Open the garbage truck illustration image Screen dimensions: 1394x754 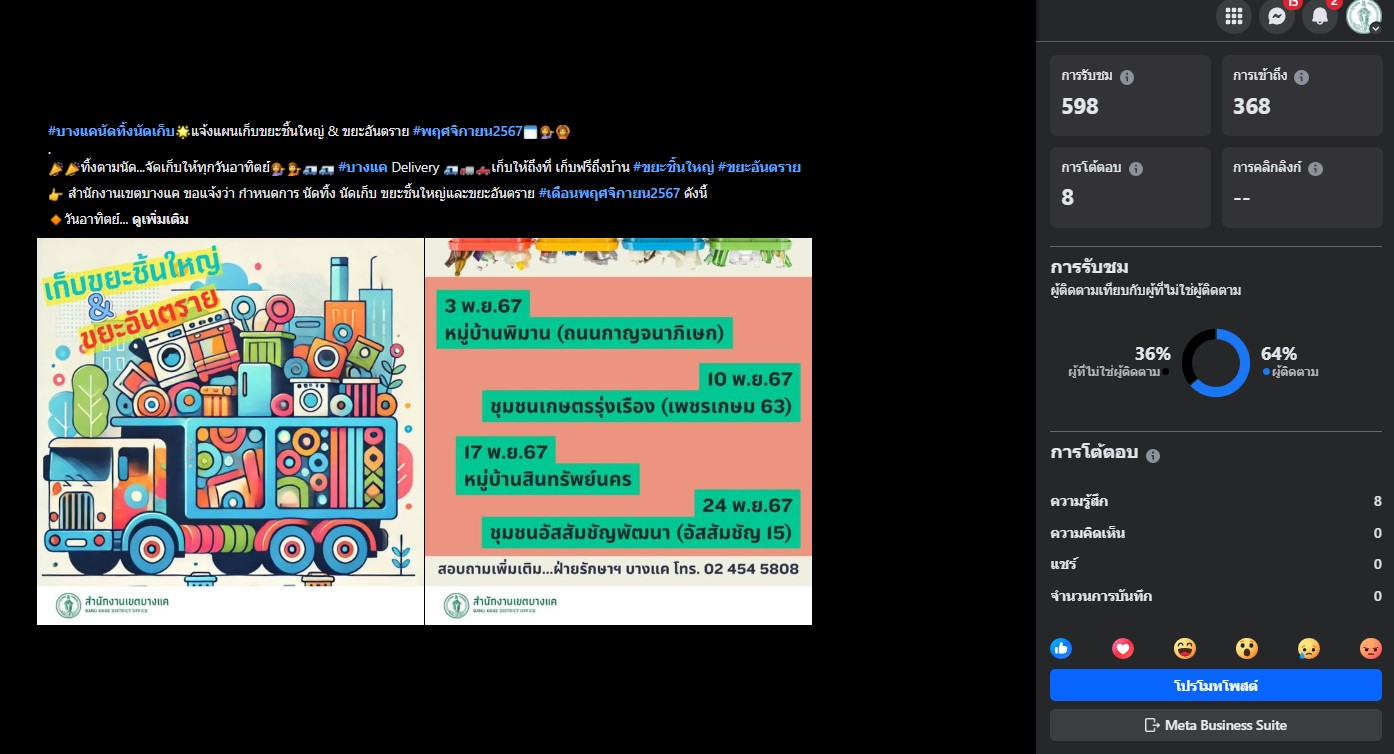[x=230, y=431]
